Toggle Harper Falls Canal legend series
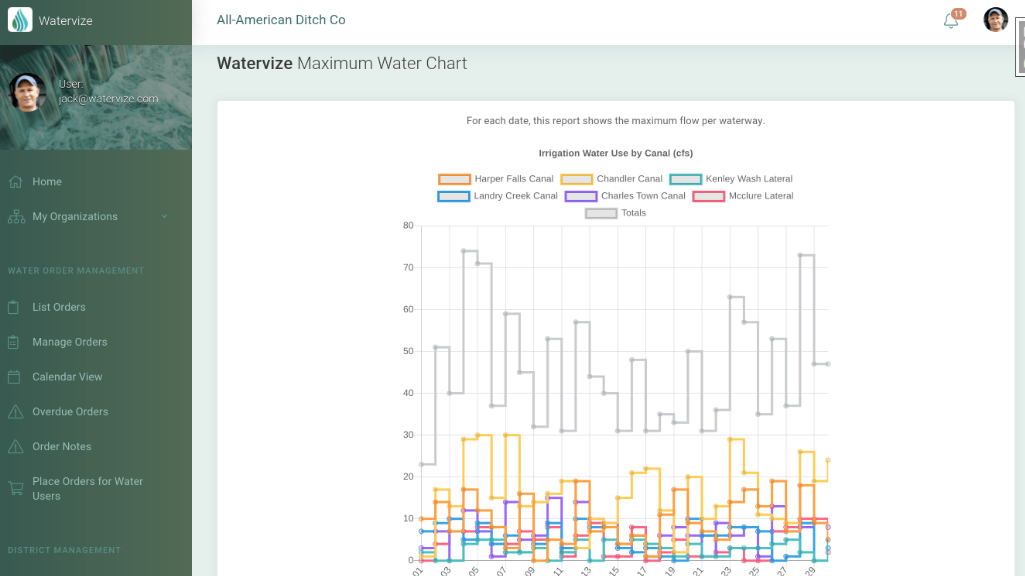The height and width of the screenshot is (576, 1025). pyautogui.click(x=497, y=179)
